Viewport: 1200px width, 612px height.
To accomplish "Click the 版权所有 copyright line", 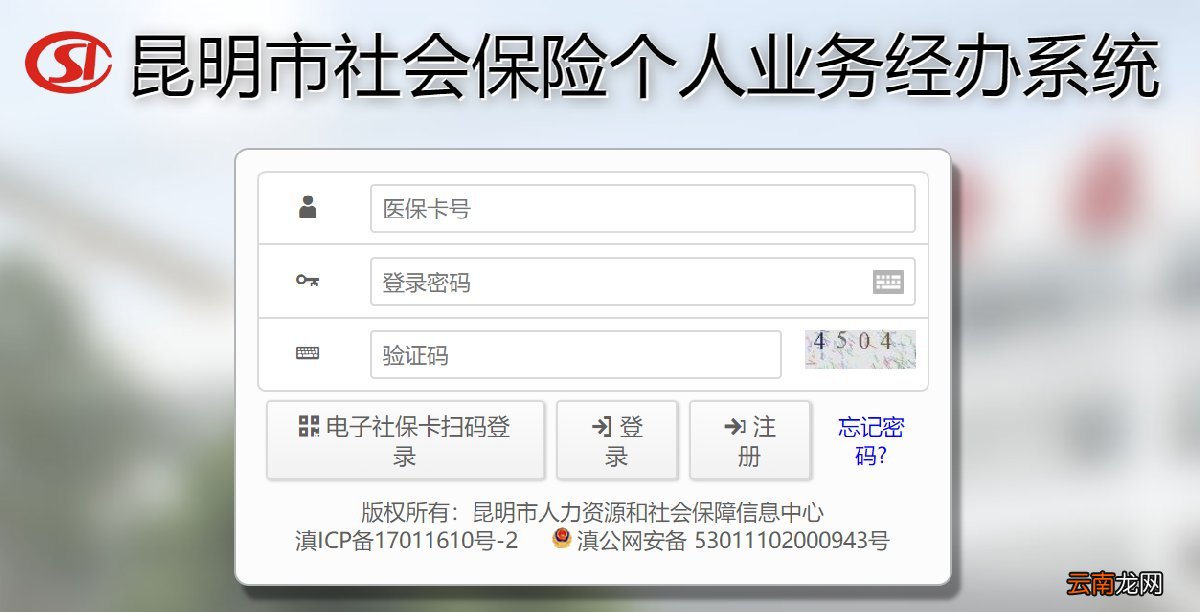I will [592, 513].
